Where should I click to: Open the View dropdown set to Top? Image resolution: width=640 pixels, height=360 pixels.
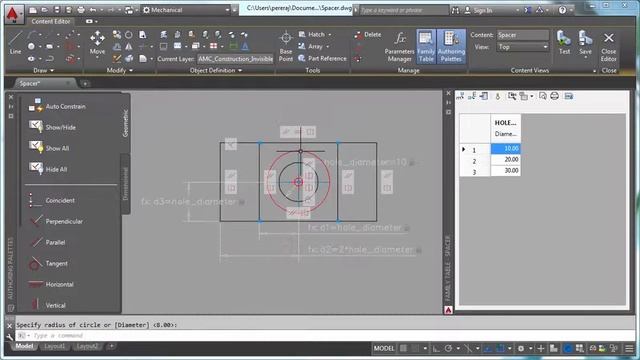tap(522, 47)
